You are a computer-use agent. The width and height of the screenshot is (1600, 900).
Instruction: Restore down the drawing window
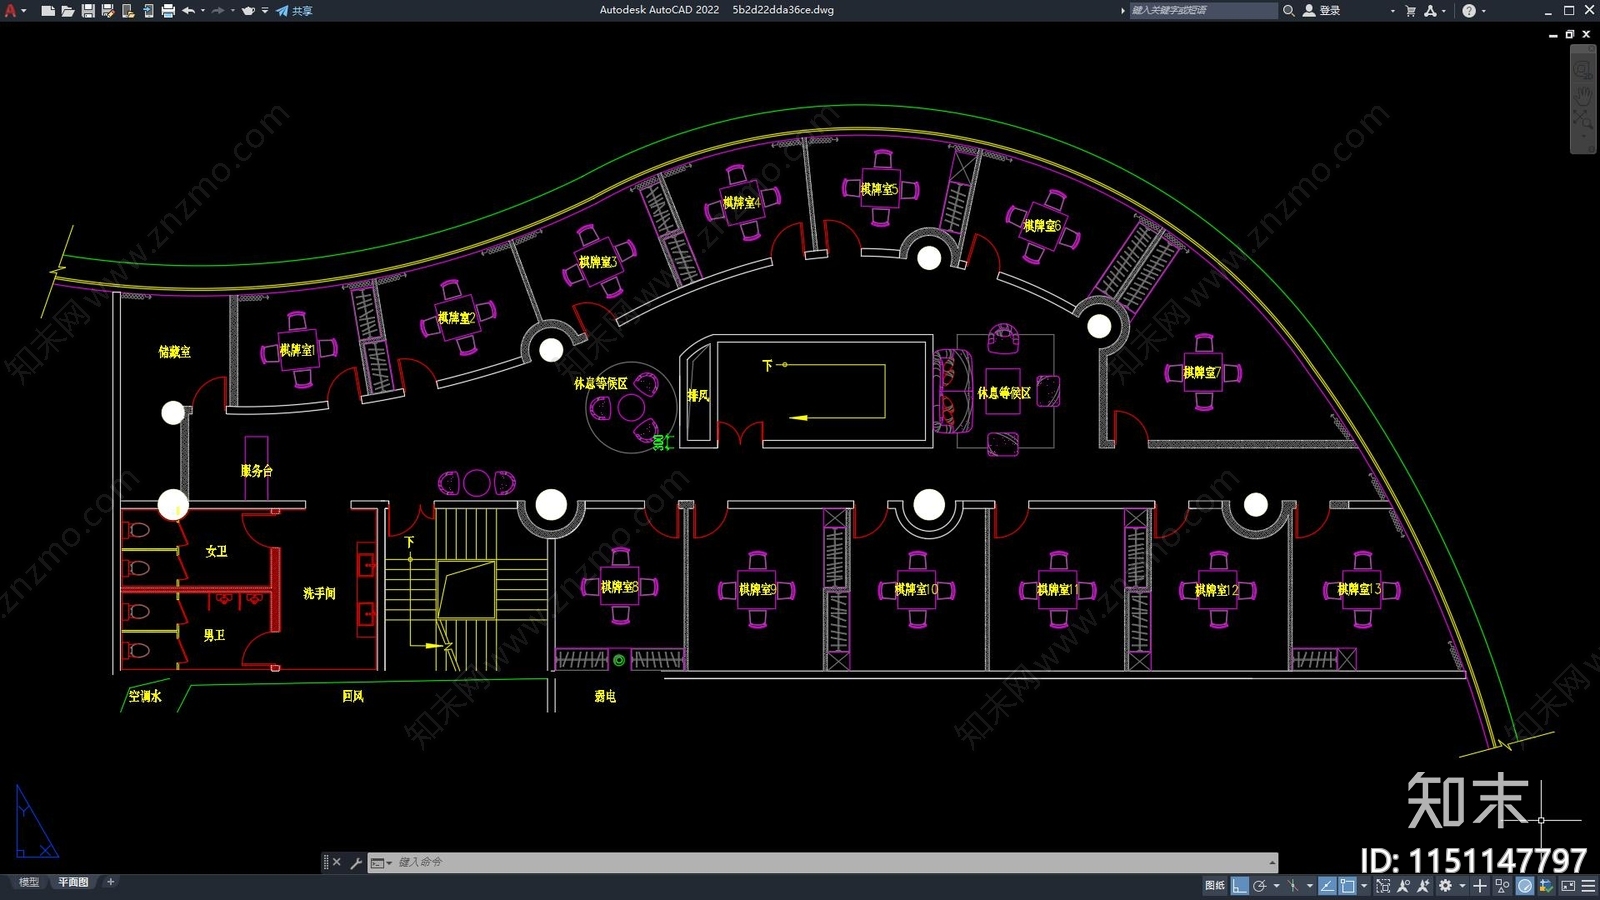pyautogui.click(x=1570, y=34)
